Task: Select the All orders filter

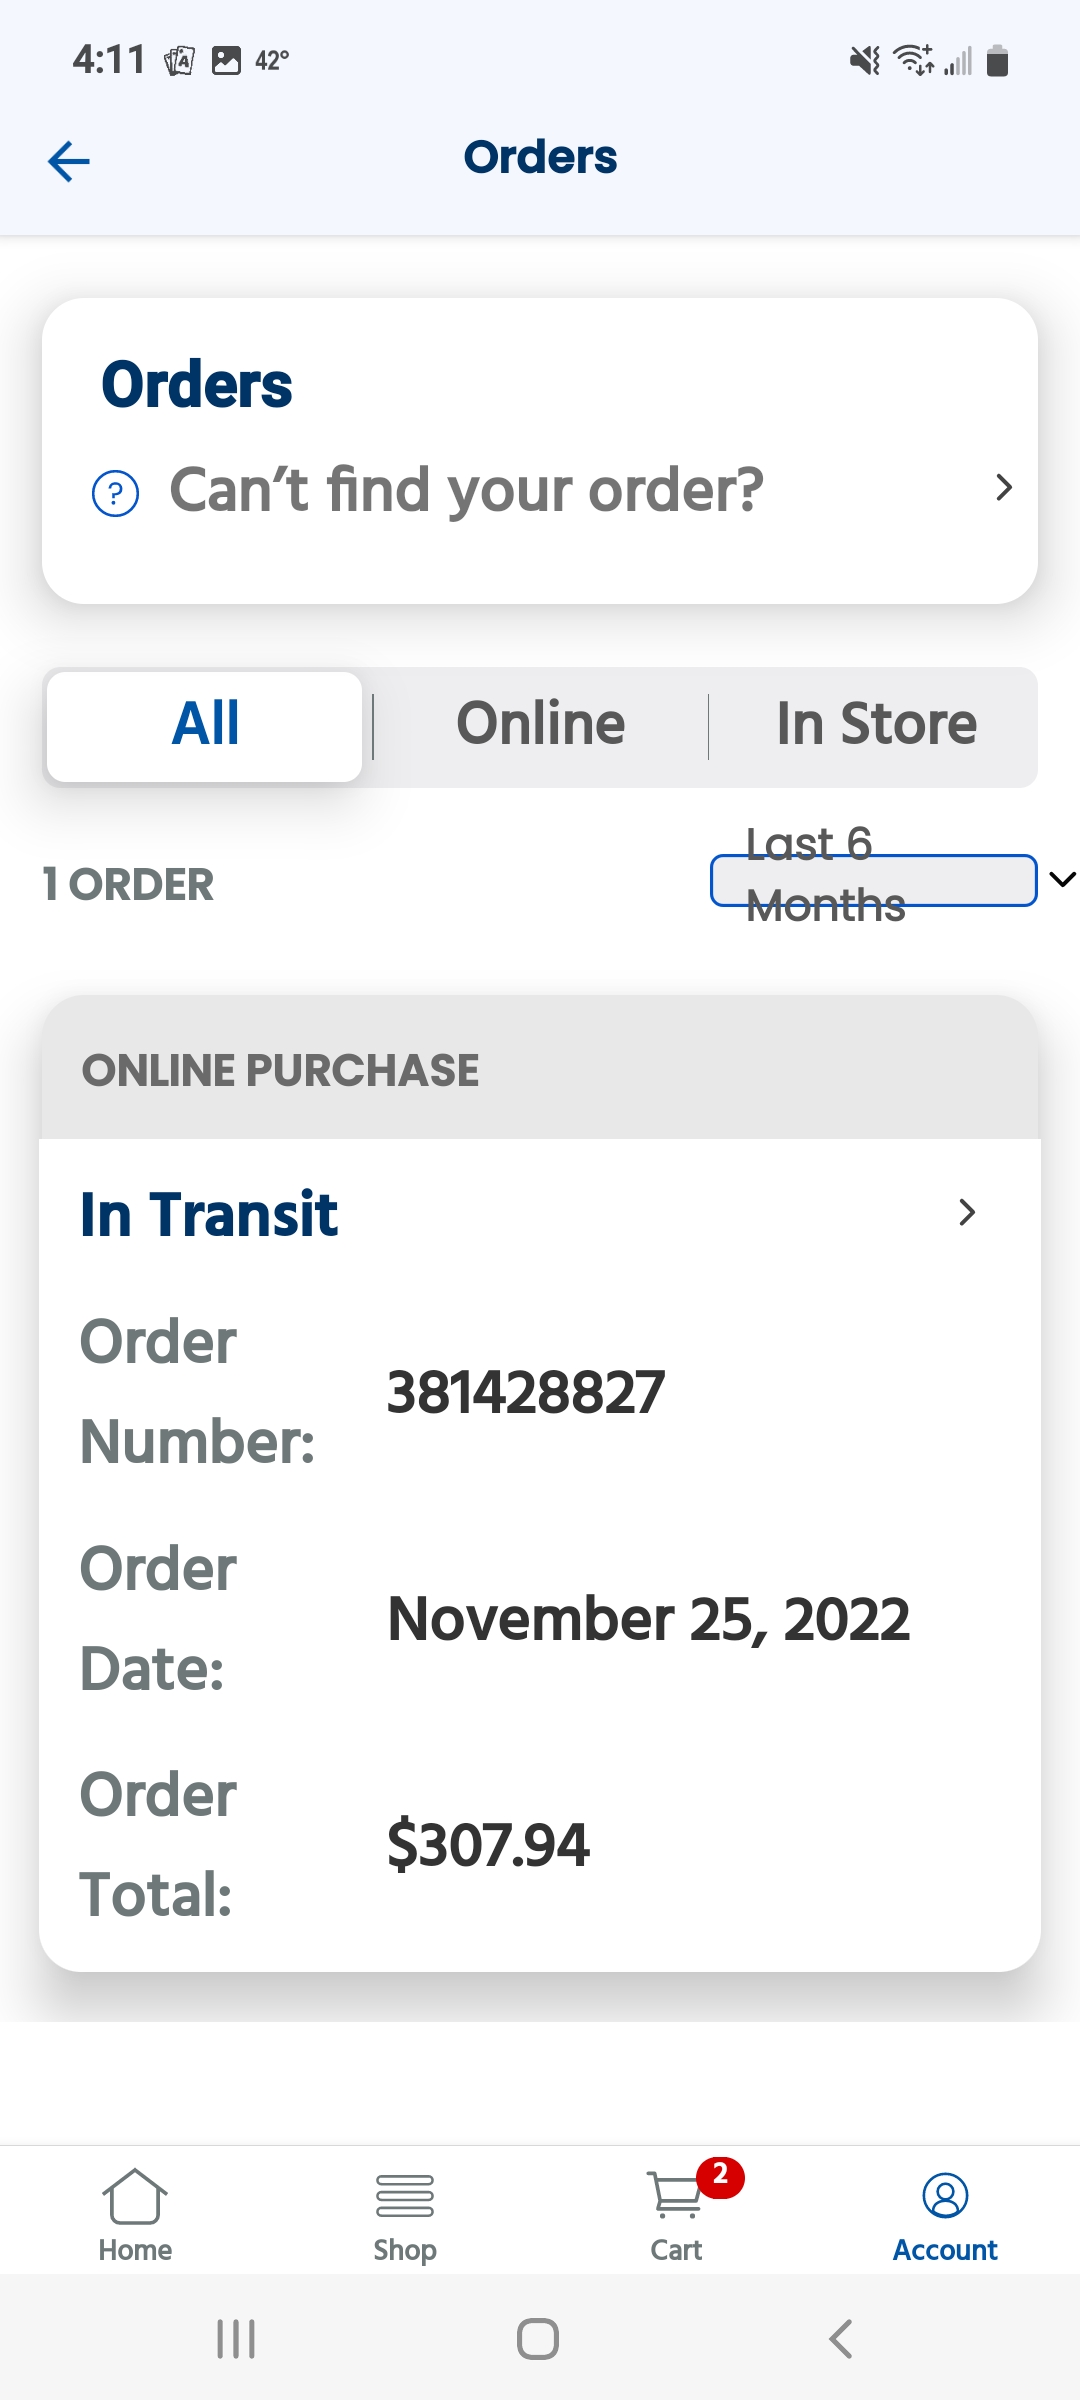Action: pyautogui.click(x=205, y=725)
